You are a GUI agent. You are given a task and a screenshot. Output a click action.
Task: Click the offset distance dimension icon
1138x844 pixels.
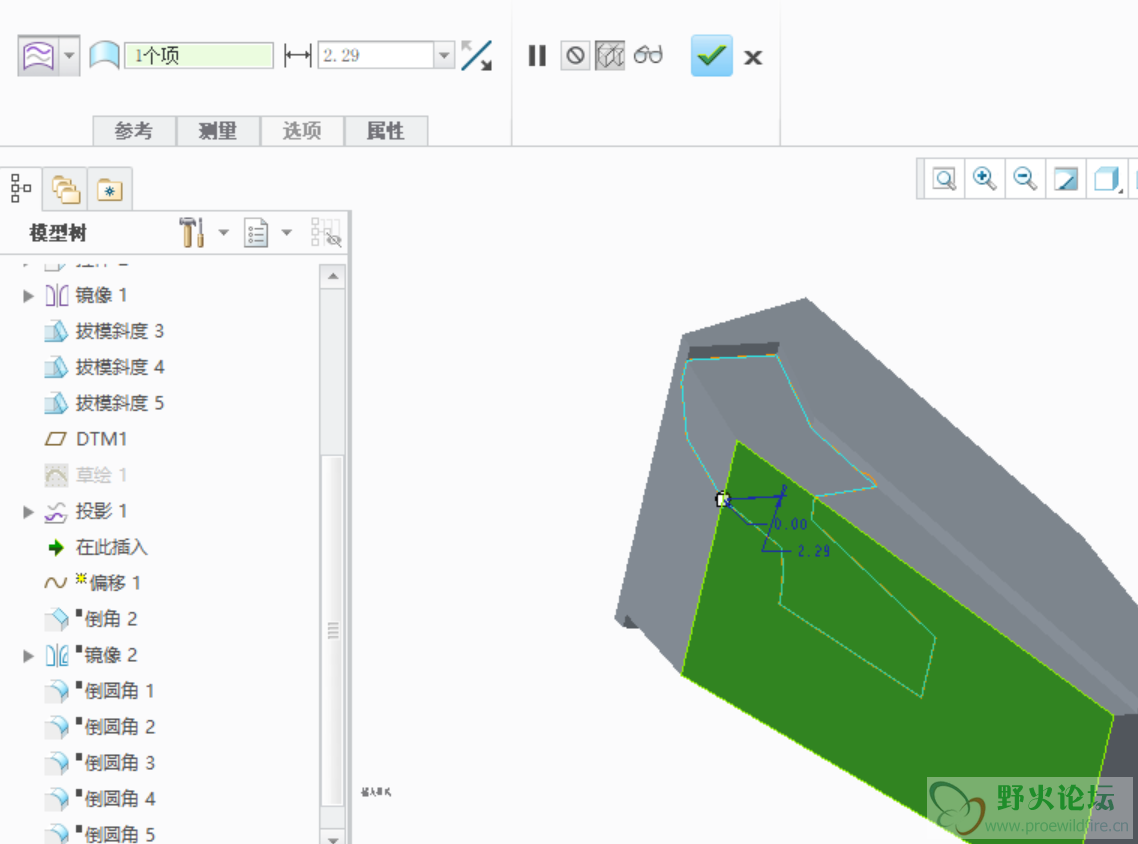297,55
